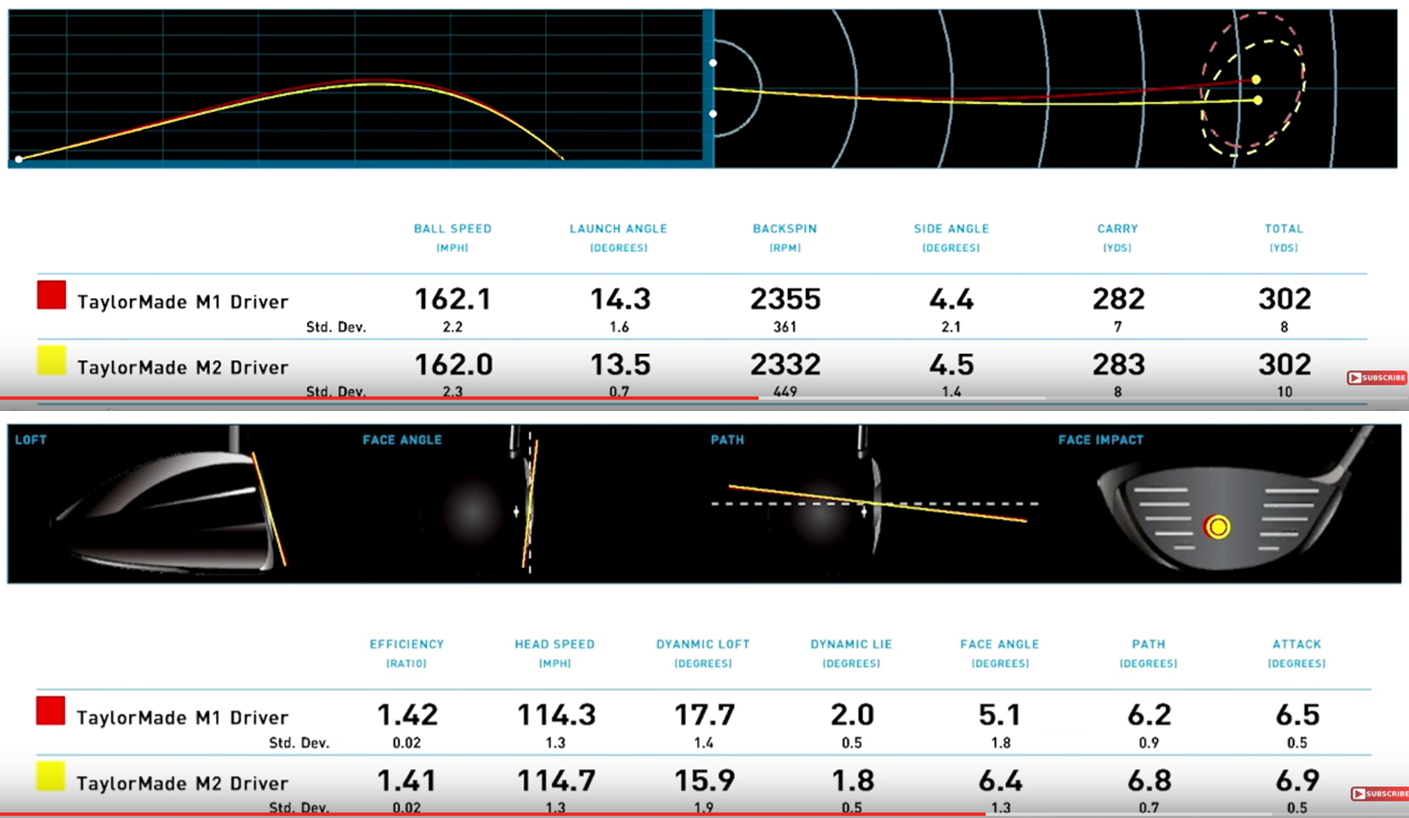Click the M1 Driver carry value 282
Screen dimensions: 1409x818
pos(1117,299)
